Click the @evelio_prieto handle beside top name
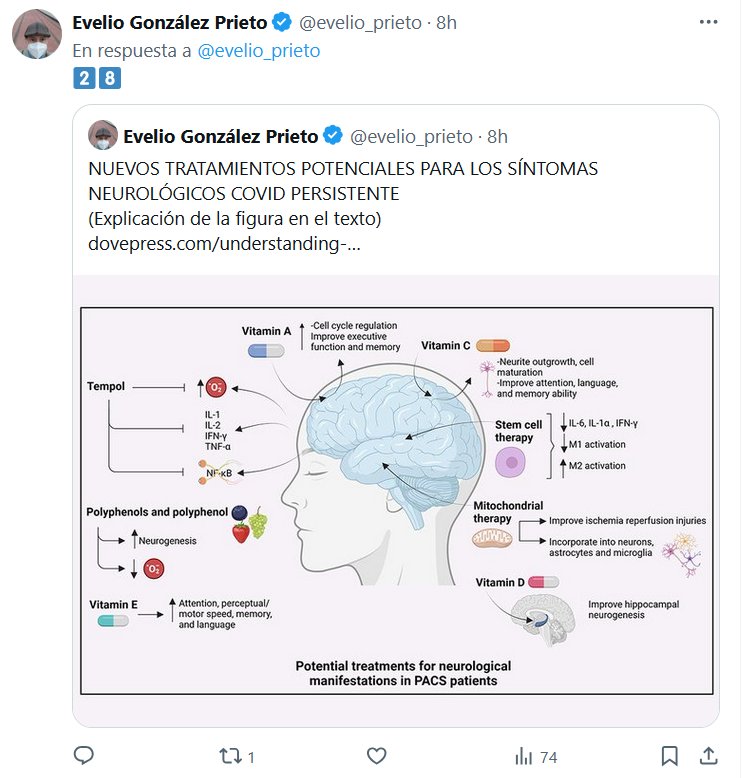 tap(359, 23)
